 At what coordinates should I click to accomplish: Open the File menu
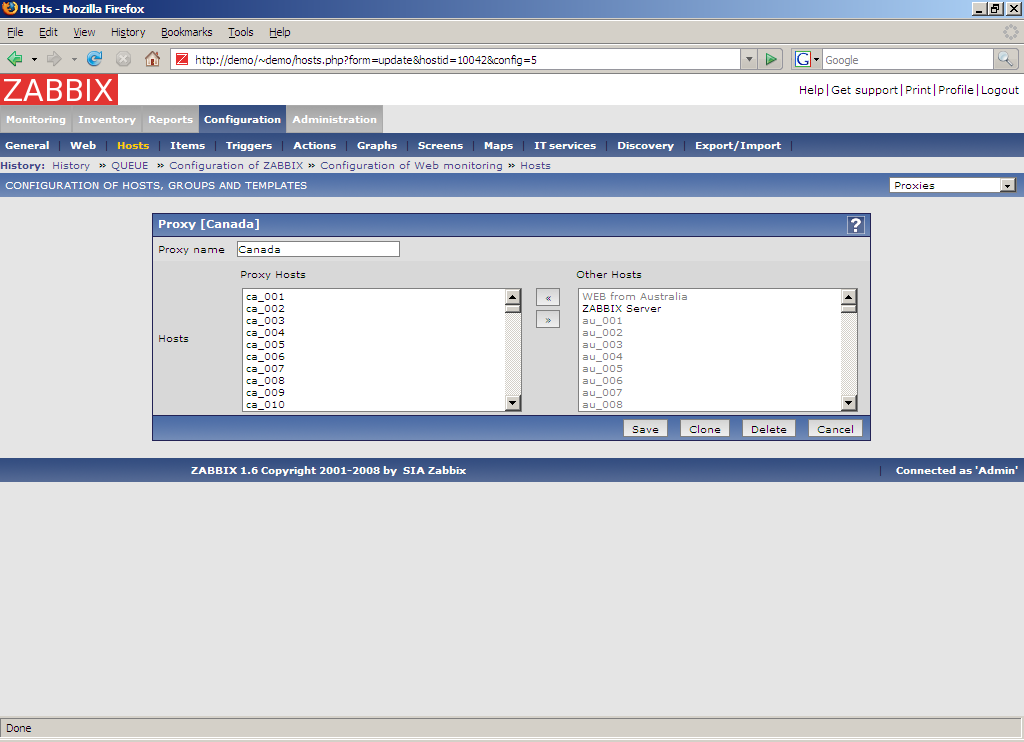coord(15,32)
